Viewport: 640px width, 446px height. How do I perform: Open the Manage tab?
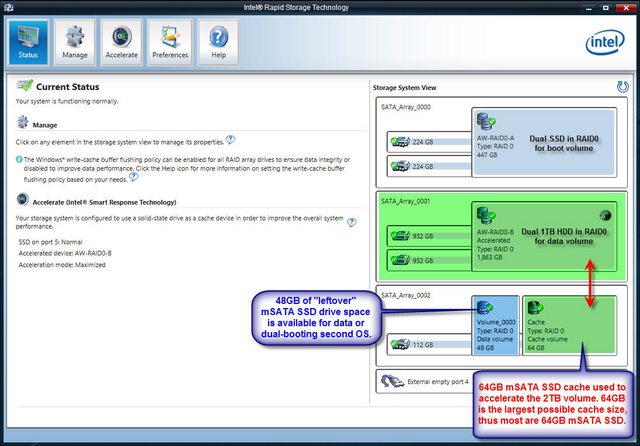[75, 42]
